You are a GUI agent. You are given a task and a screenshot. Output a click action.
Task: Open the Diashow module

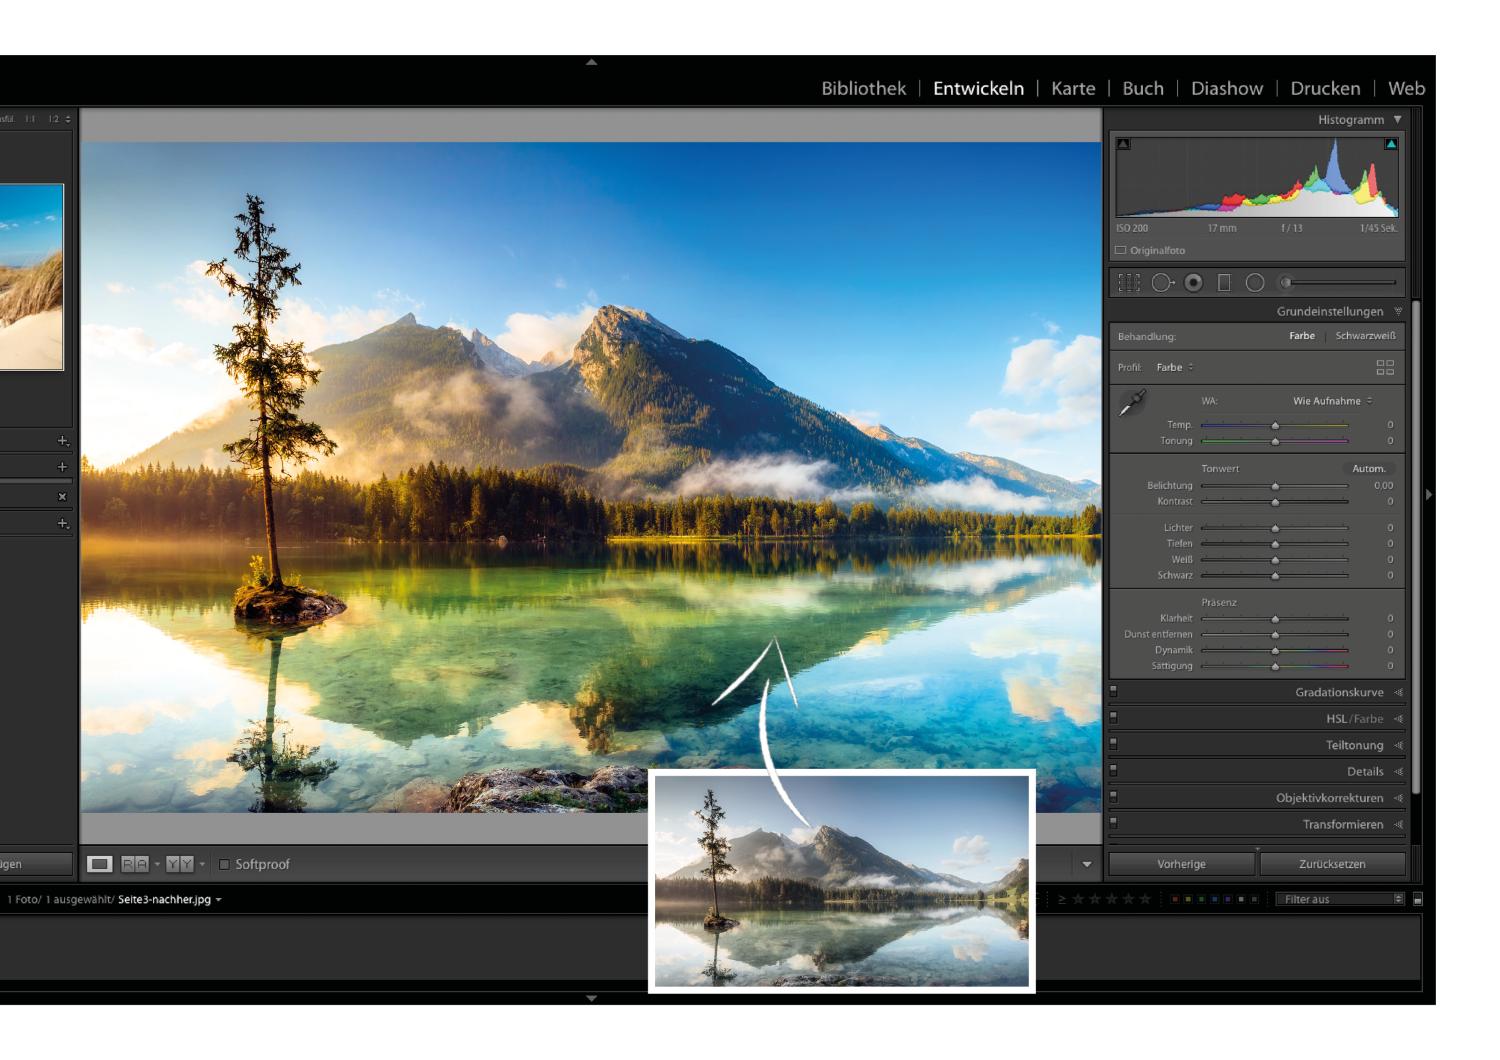1228,88
